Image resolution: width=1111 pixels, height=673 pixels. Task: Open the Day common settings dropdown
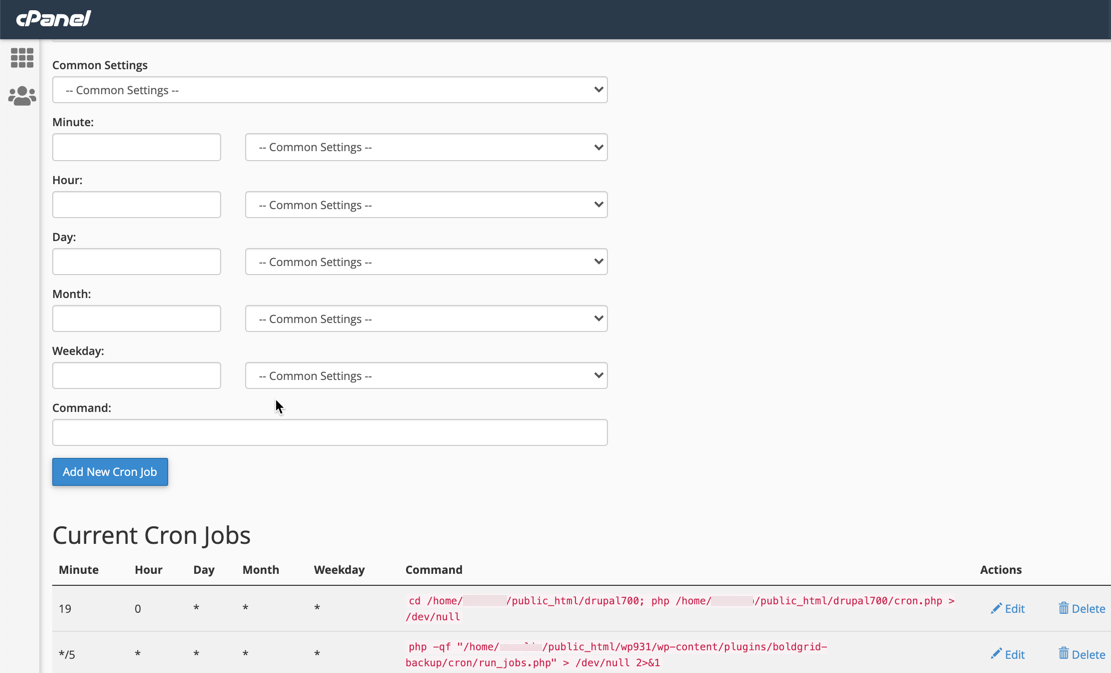(x=426, y=261)
